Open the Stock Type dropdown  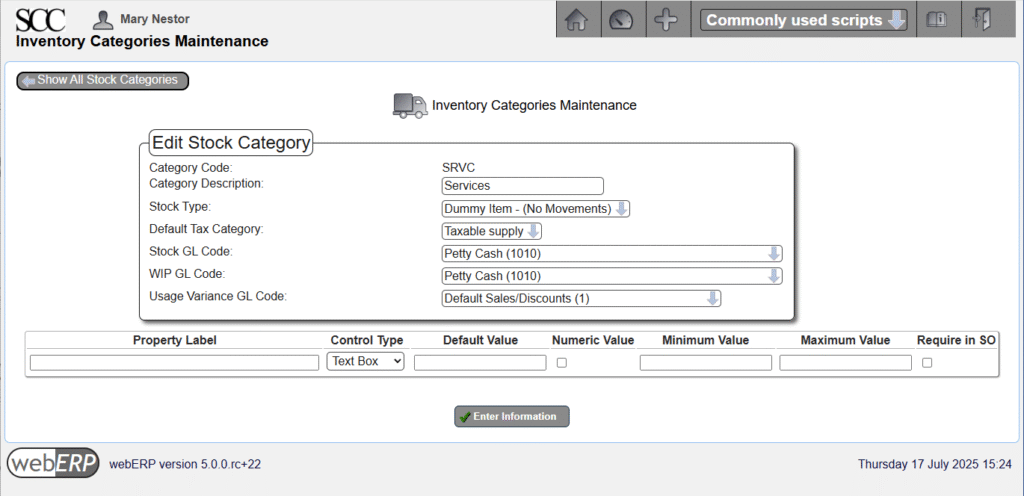[x=536, y=209]
